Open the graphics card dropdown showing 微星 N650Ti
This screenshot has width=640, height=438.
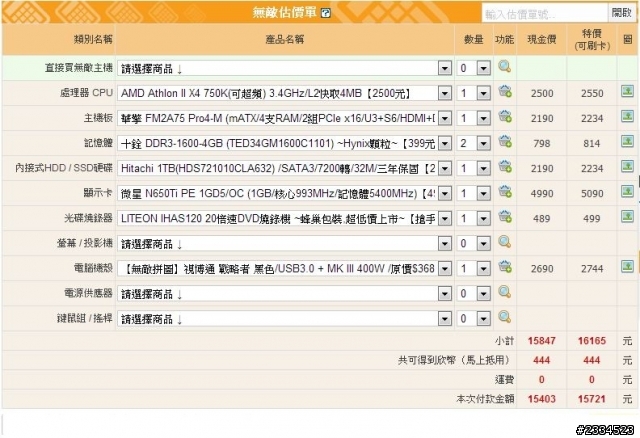click(284, 193)
